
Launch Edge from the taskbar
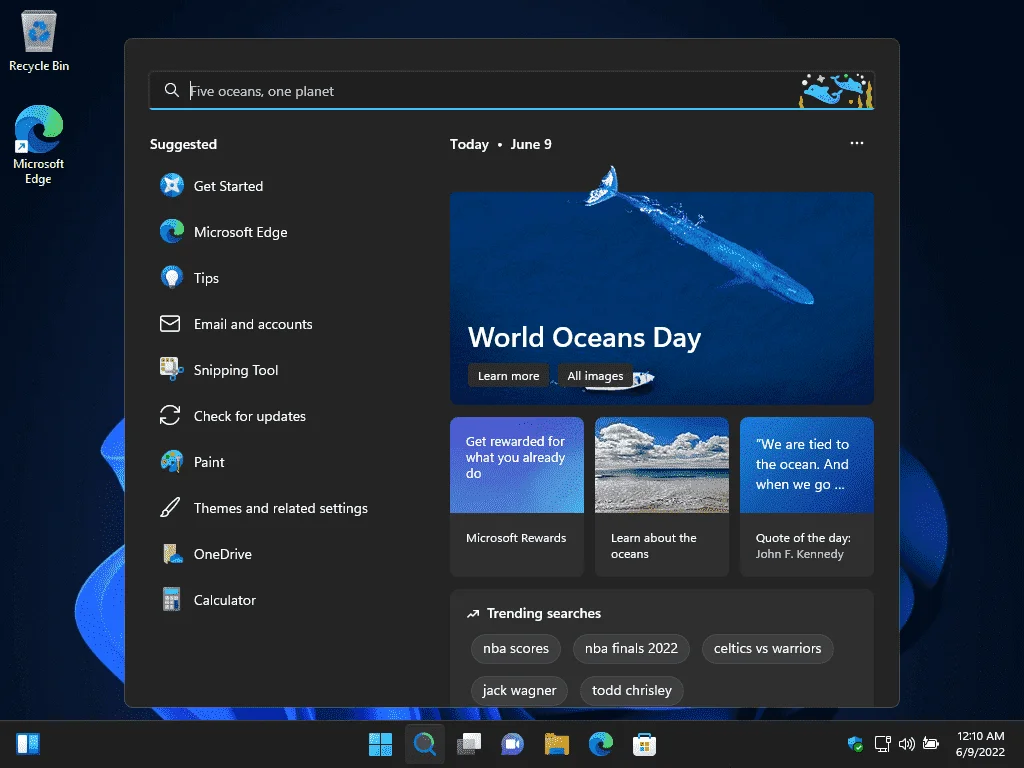[601, 744]
